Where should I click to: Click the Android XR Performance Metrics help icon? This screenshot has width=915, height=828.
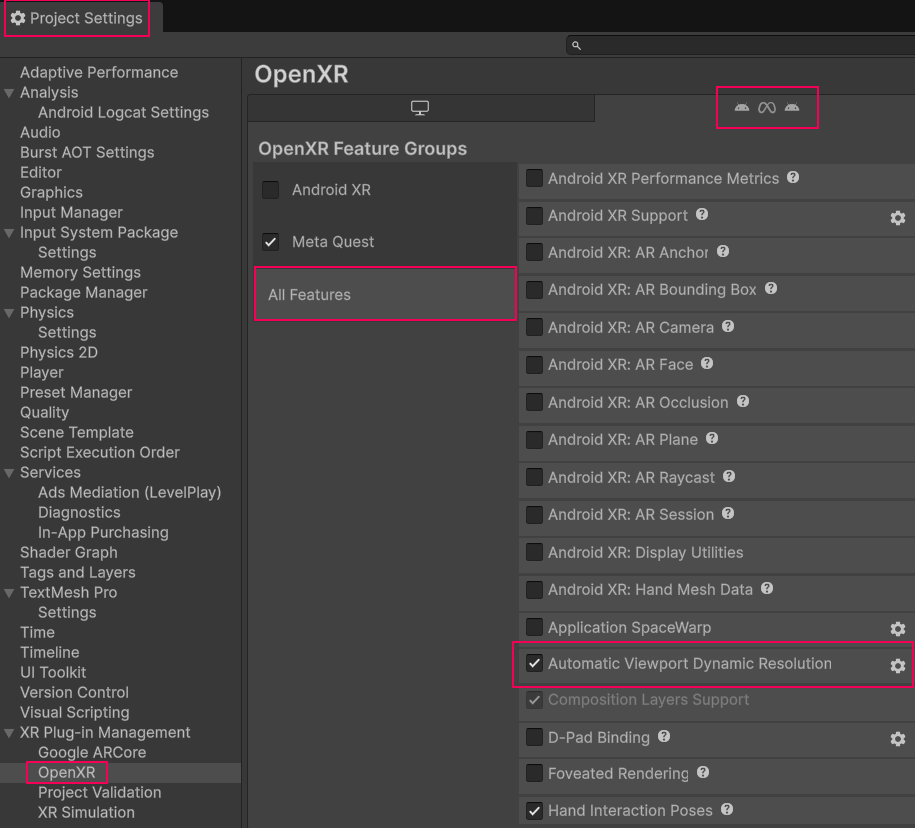791,178
